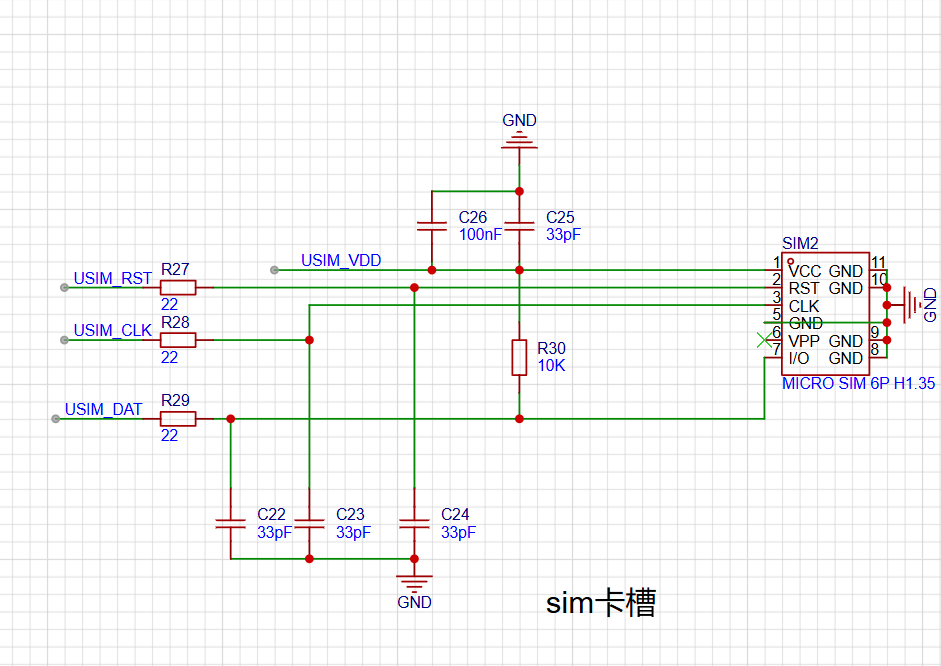The height and width of the screenshot is (666, 941).
Task: Select the USIM_VDD net label
Action: [341, 260]
